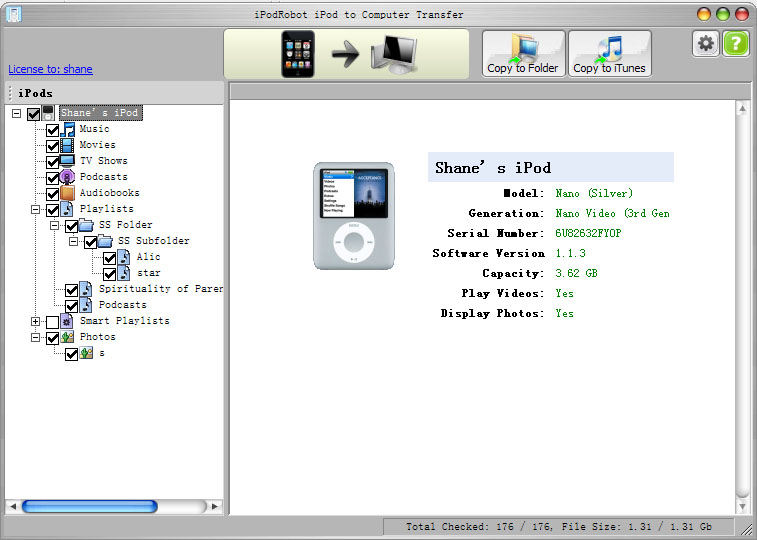757x540 pixels.
Task: Click the Alic playlist icon
Action: (124, 257)
